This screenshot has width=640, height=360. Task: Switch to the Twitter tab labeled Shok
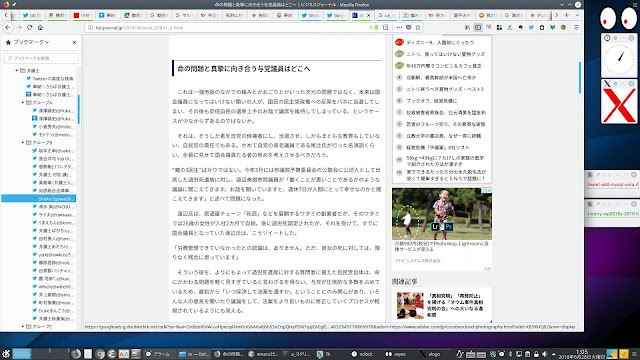[x=310, y=15]
